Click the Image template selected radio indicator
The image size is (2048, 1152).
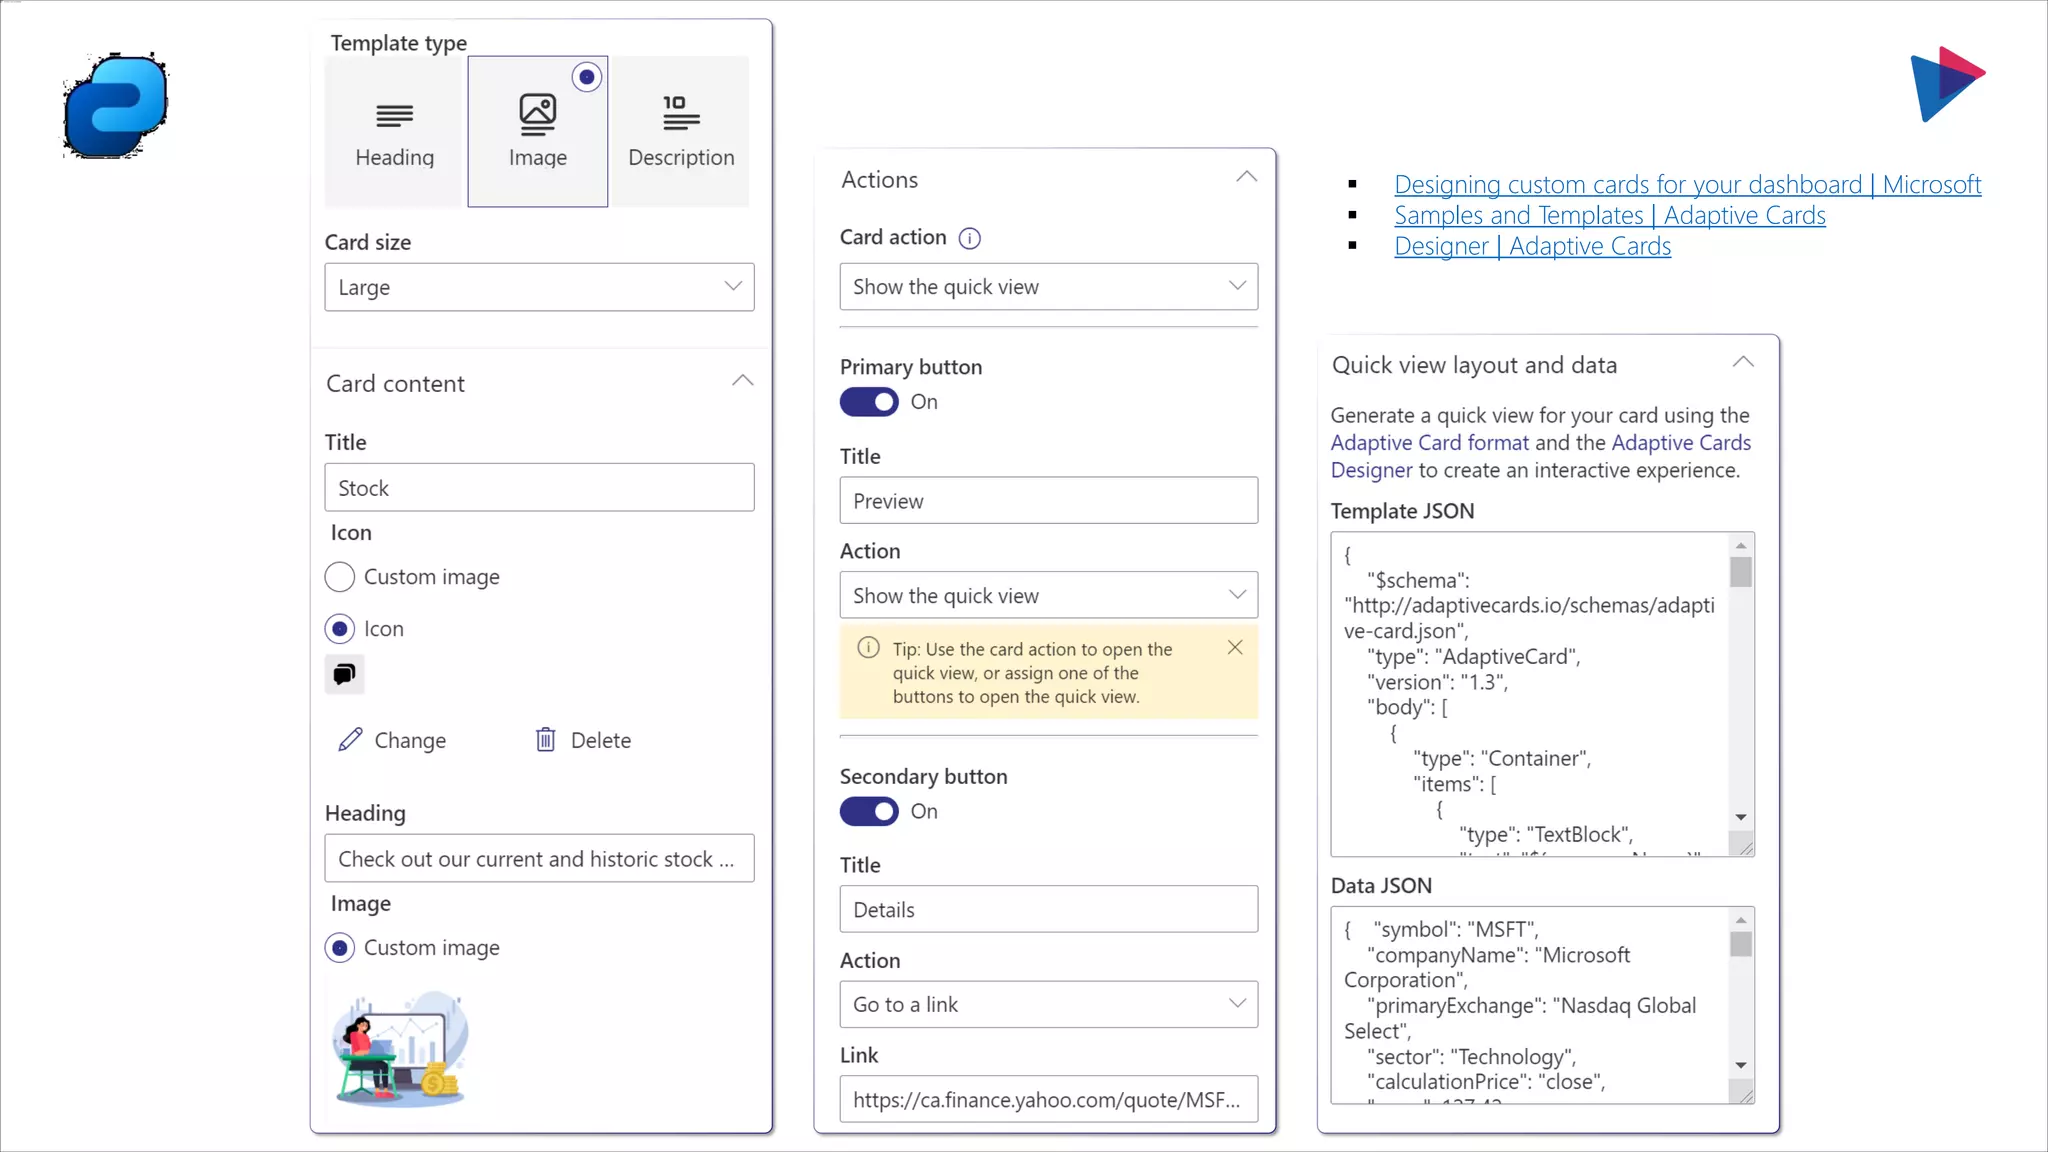tap(587, 77)
